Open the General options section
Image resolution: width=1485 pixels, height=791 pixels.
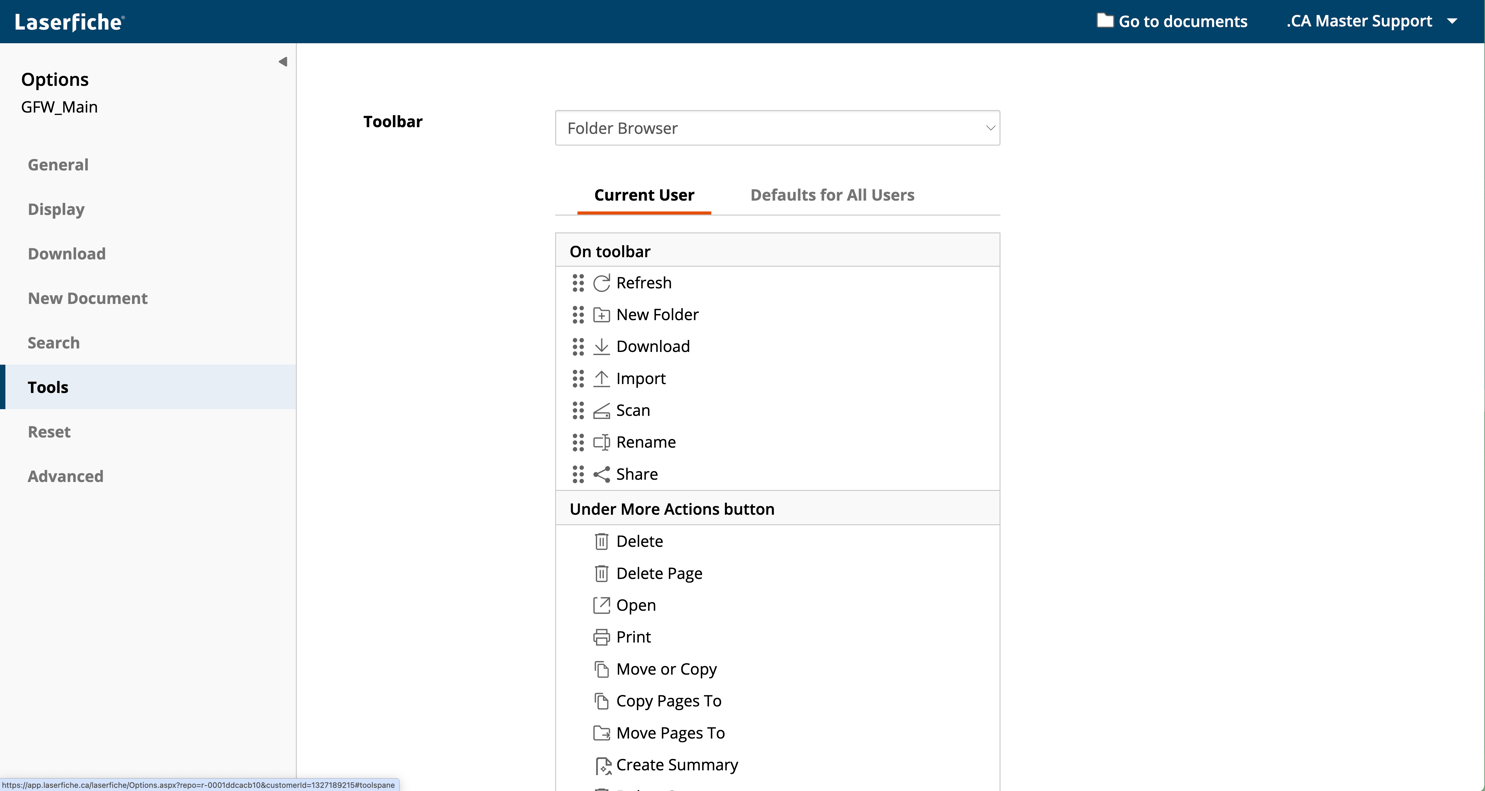(x=148, y=165)
